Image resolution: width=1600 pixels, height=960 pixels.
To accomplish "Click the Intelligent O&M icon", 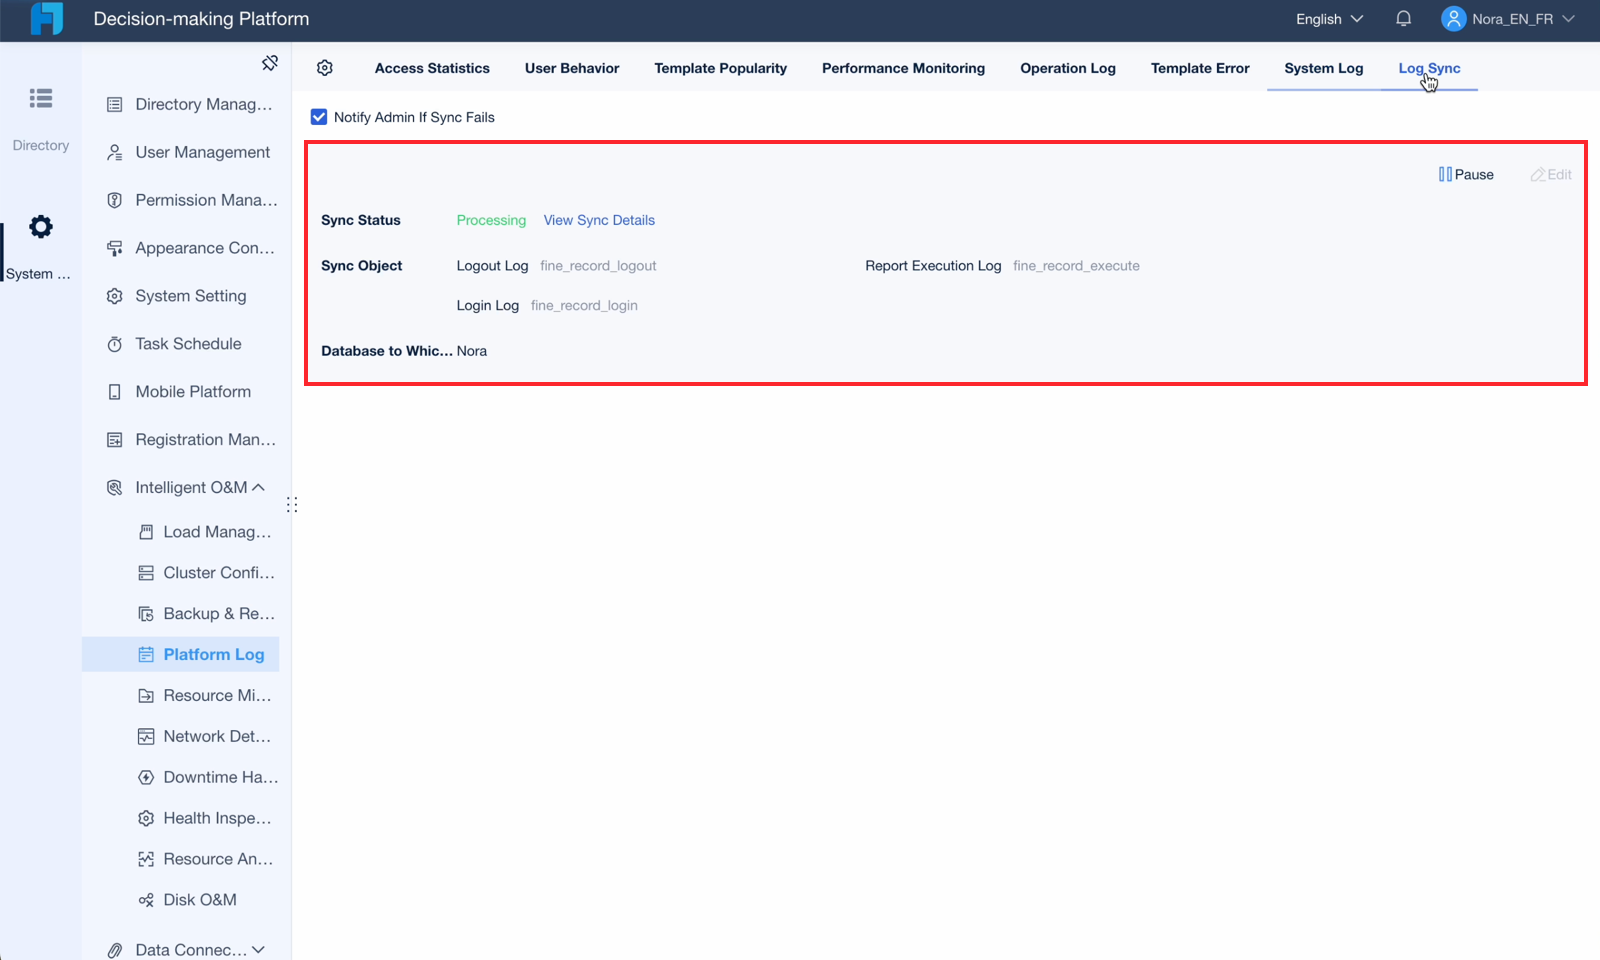I will point(115,488).
